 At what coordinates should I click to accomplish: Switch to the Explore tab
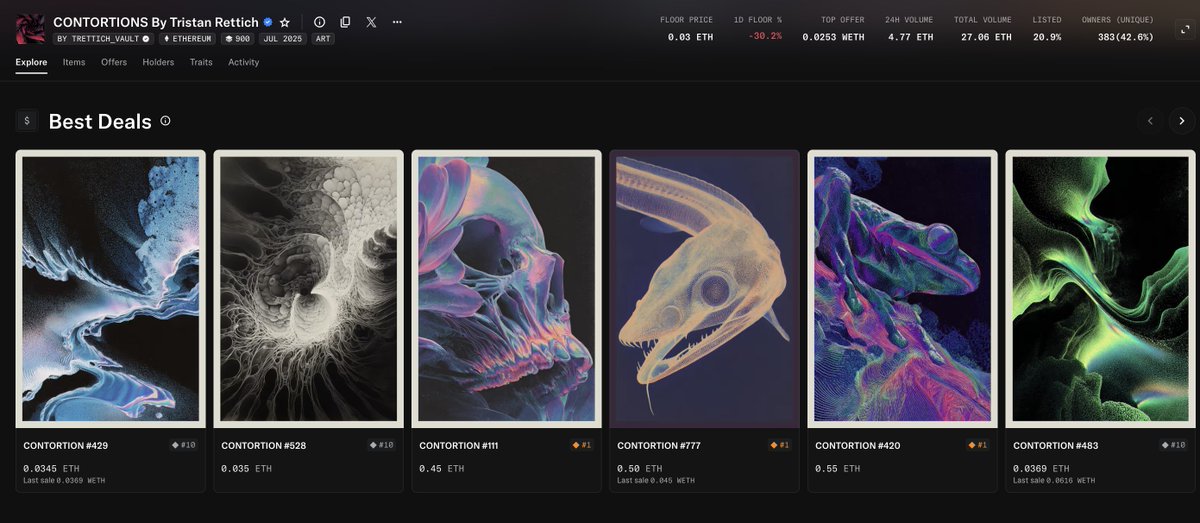(x=31, y=62)
